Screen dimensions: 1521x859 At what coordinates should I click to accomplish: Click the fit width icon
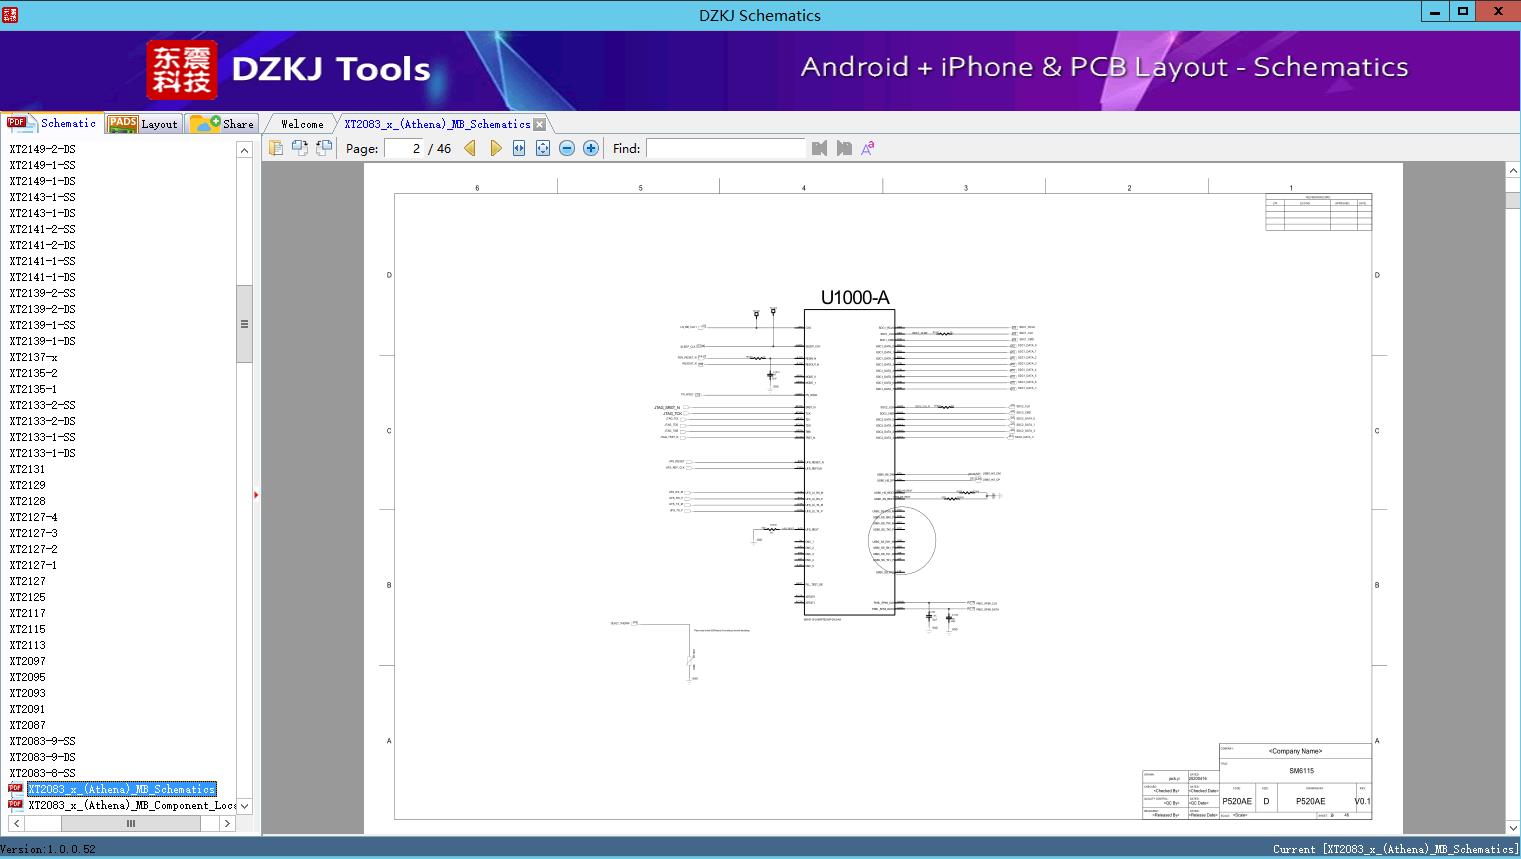519,148
